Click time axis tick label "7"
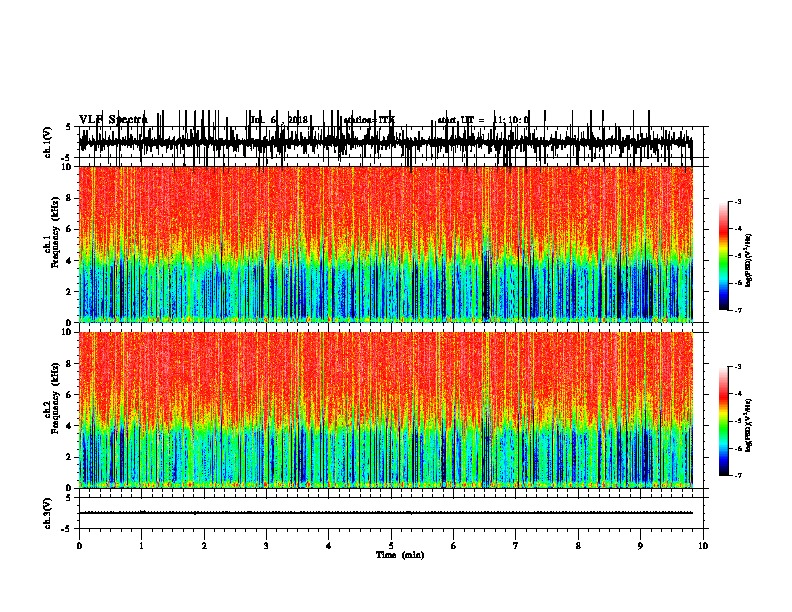The image size is (792, 612). [x=516, y=546]
